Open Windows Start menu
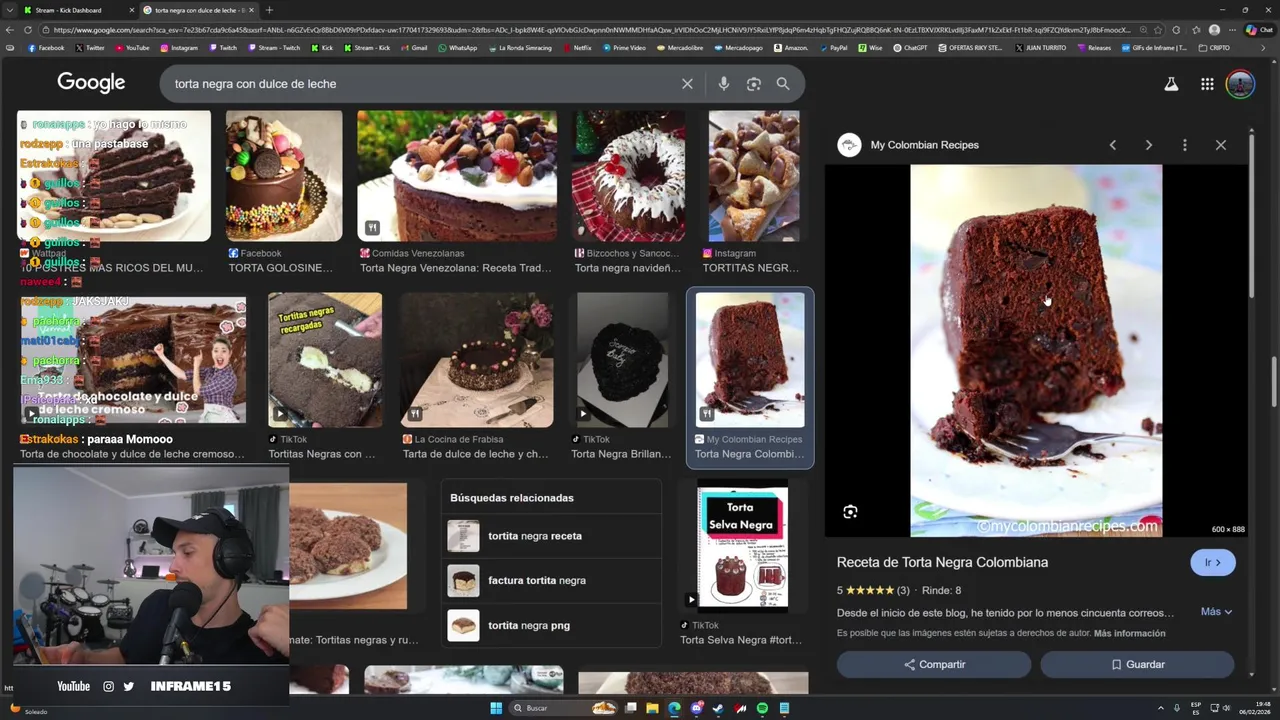Image resolution: width=1280 pixels, height=720 pixels. coord(496,708)
